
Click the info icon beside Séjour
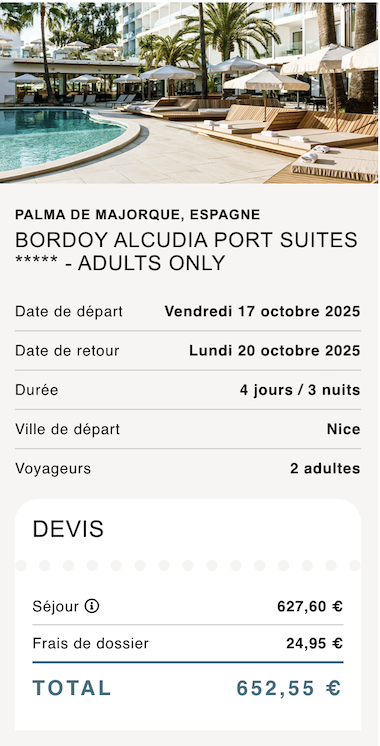(92, 606)
